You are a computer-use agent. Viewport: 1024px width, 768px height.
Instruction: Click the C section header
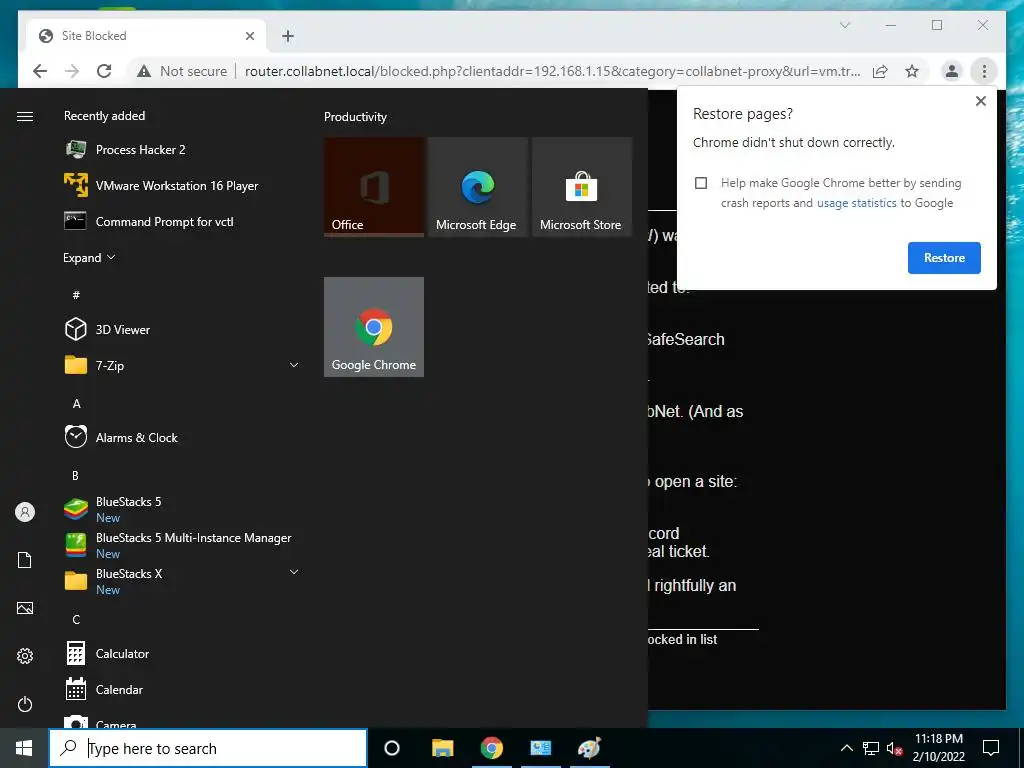click(x=76, y=619)
